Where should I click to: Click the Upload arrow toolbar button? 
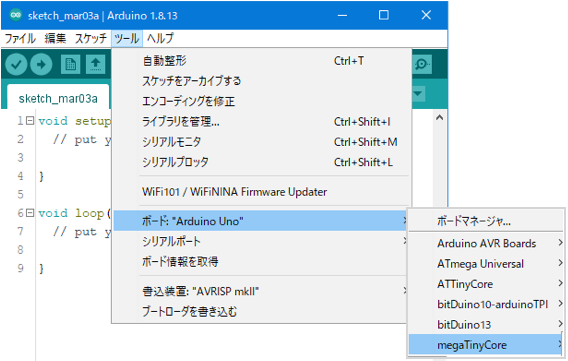[41, 64]
